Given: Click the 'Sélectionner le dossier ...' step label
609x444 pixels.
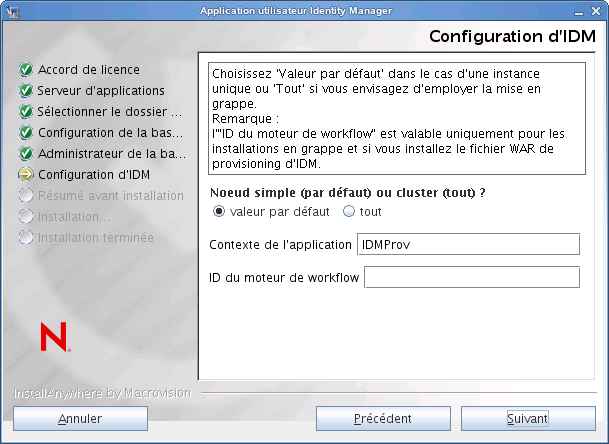Looking at the screenshot, I should click(x=110, y=111).
